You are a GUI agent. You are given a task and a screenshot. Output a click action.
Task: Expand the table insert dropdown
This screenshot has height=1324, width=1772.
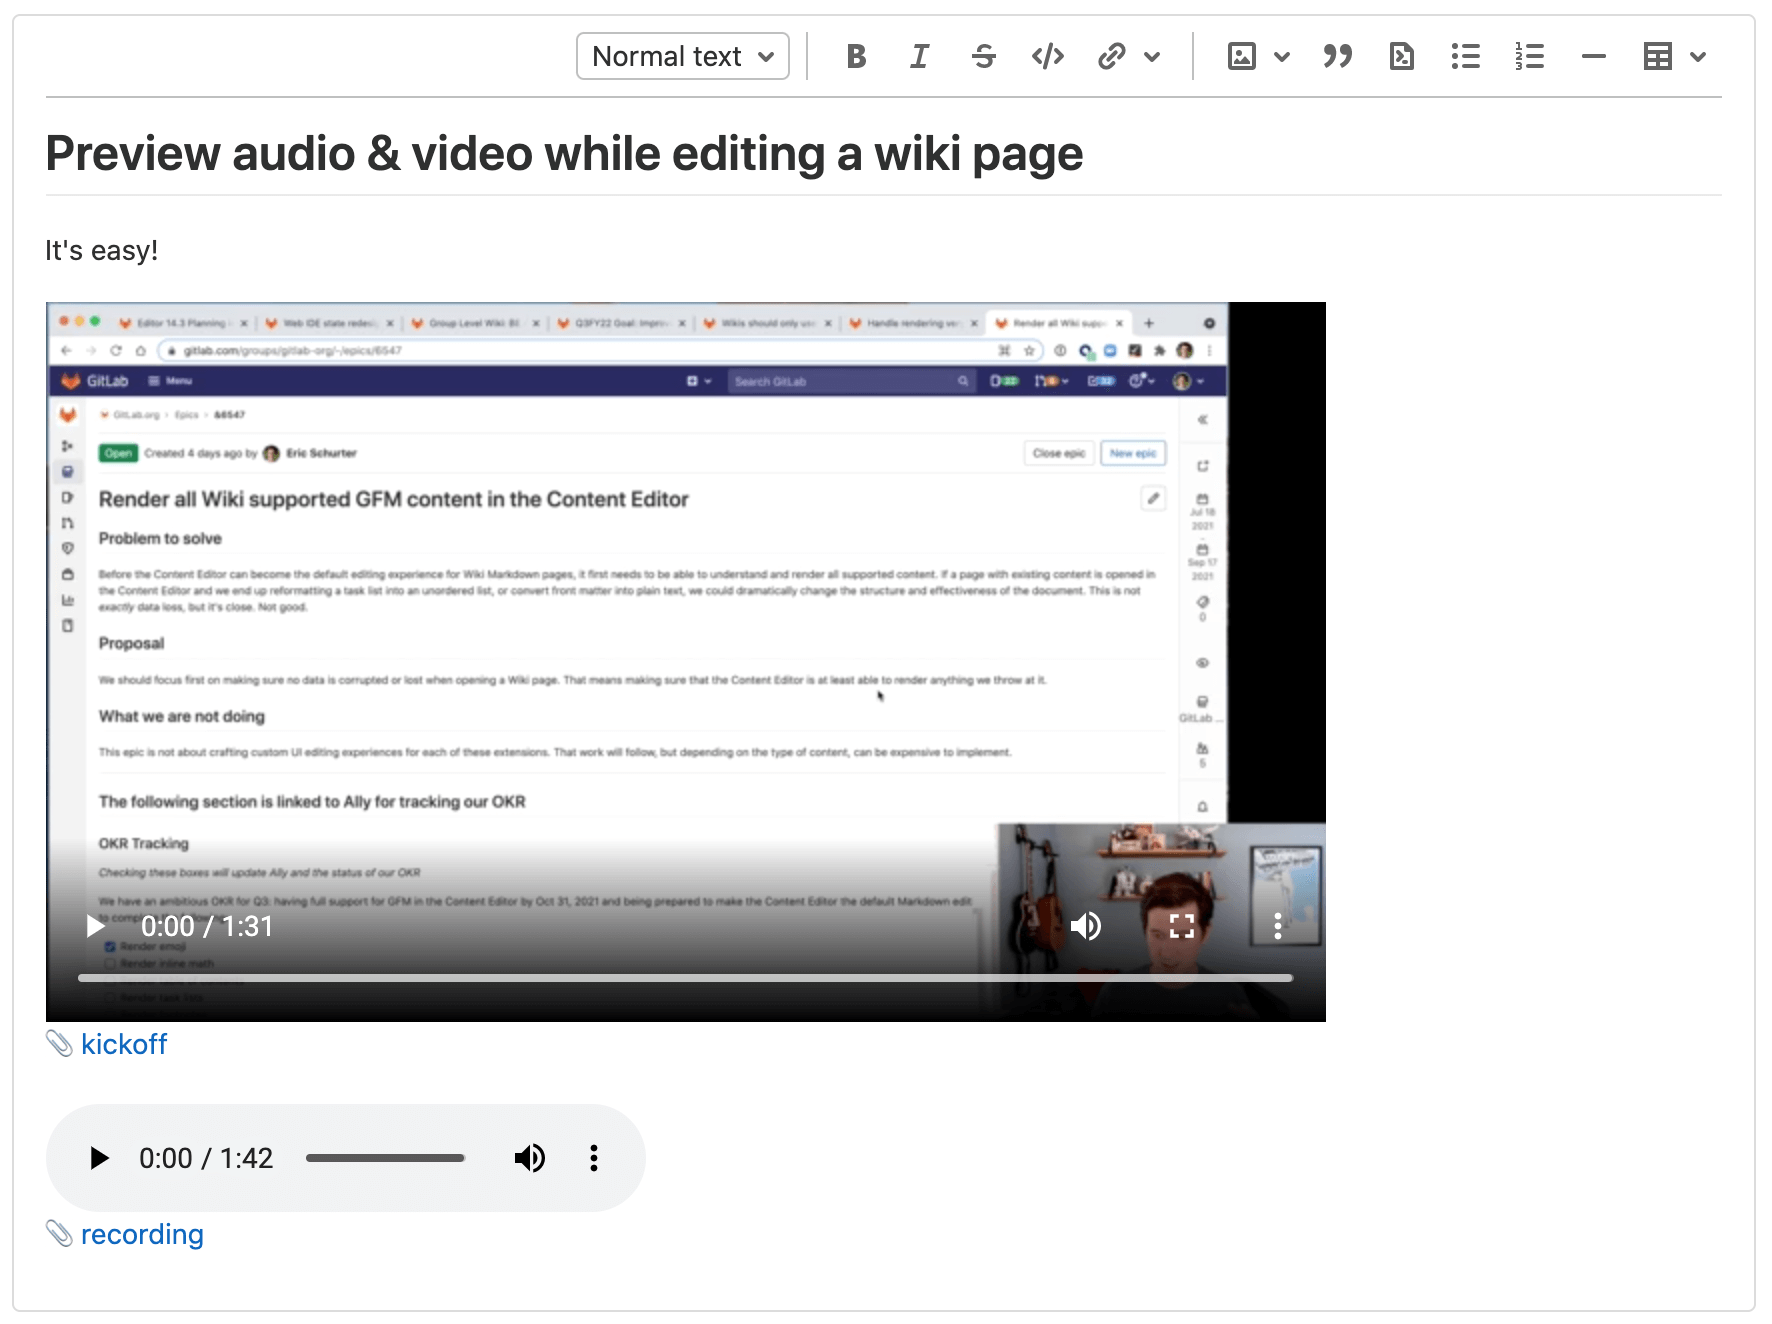tap(1699, 56)
